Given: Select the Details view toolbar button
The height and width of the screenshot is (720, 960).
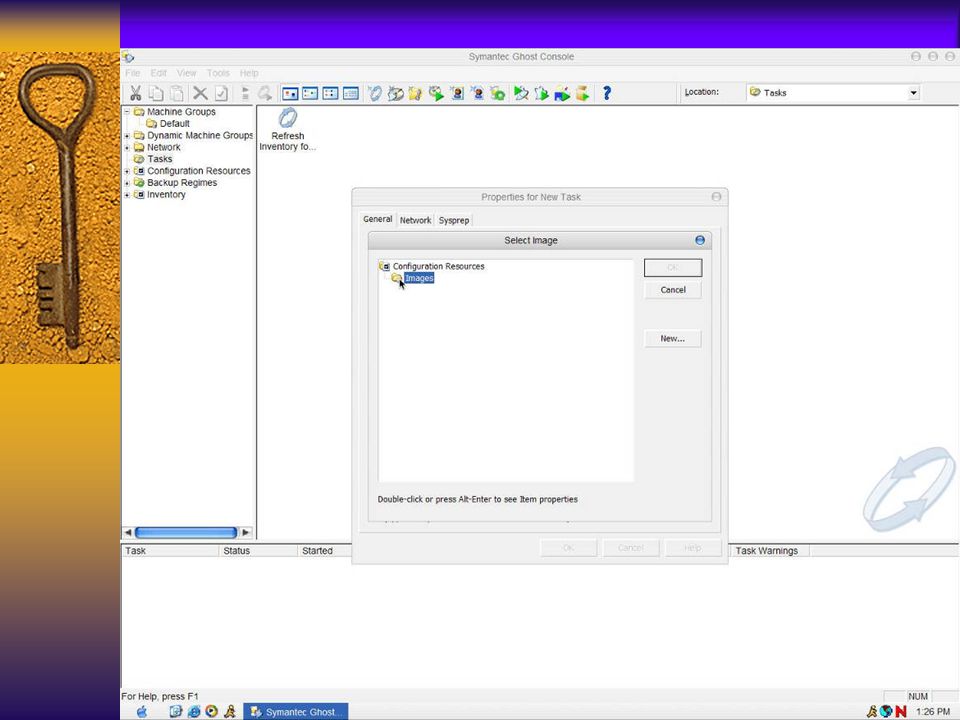Looking at the screenshot, I should point(351,93).
